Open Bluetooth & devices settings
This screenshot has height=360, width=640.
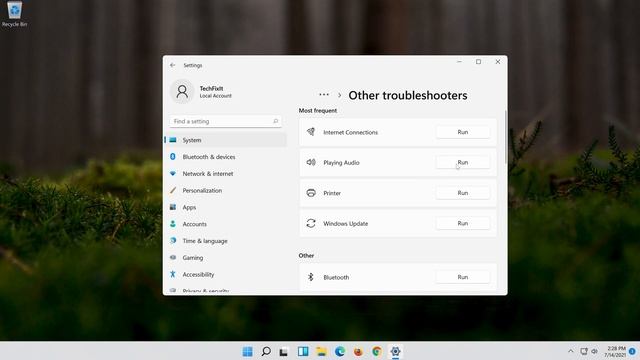point(226,157)
